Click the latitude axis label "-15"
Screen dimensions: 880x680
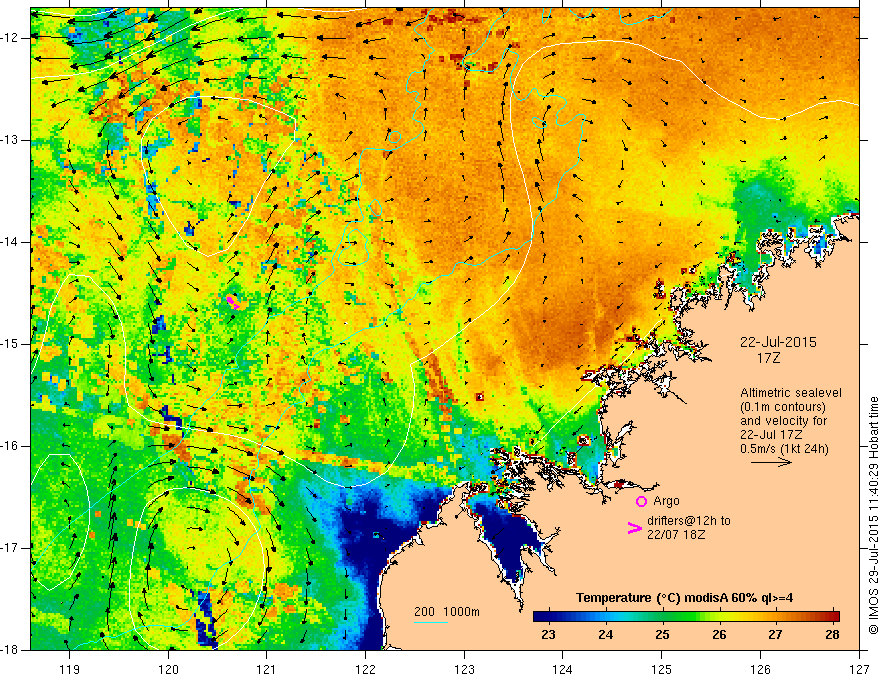point(11,344)
